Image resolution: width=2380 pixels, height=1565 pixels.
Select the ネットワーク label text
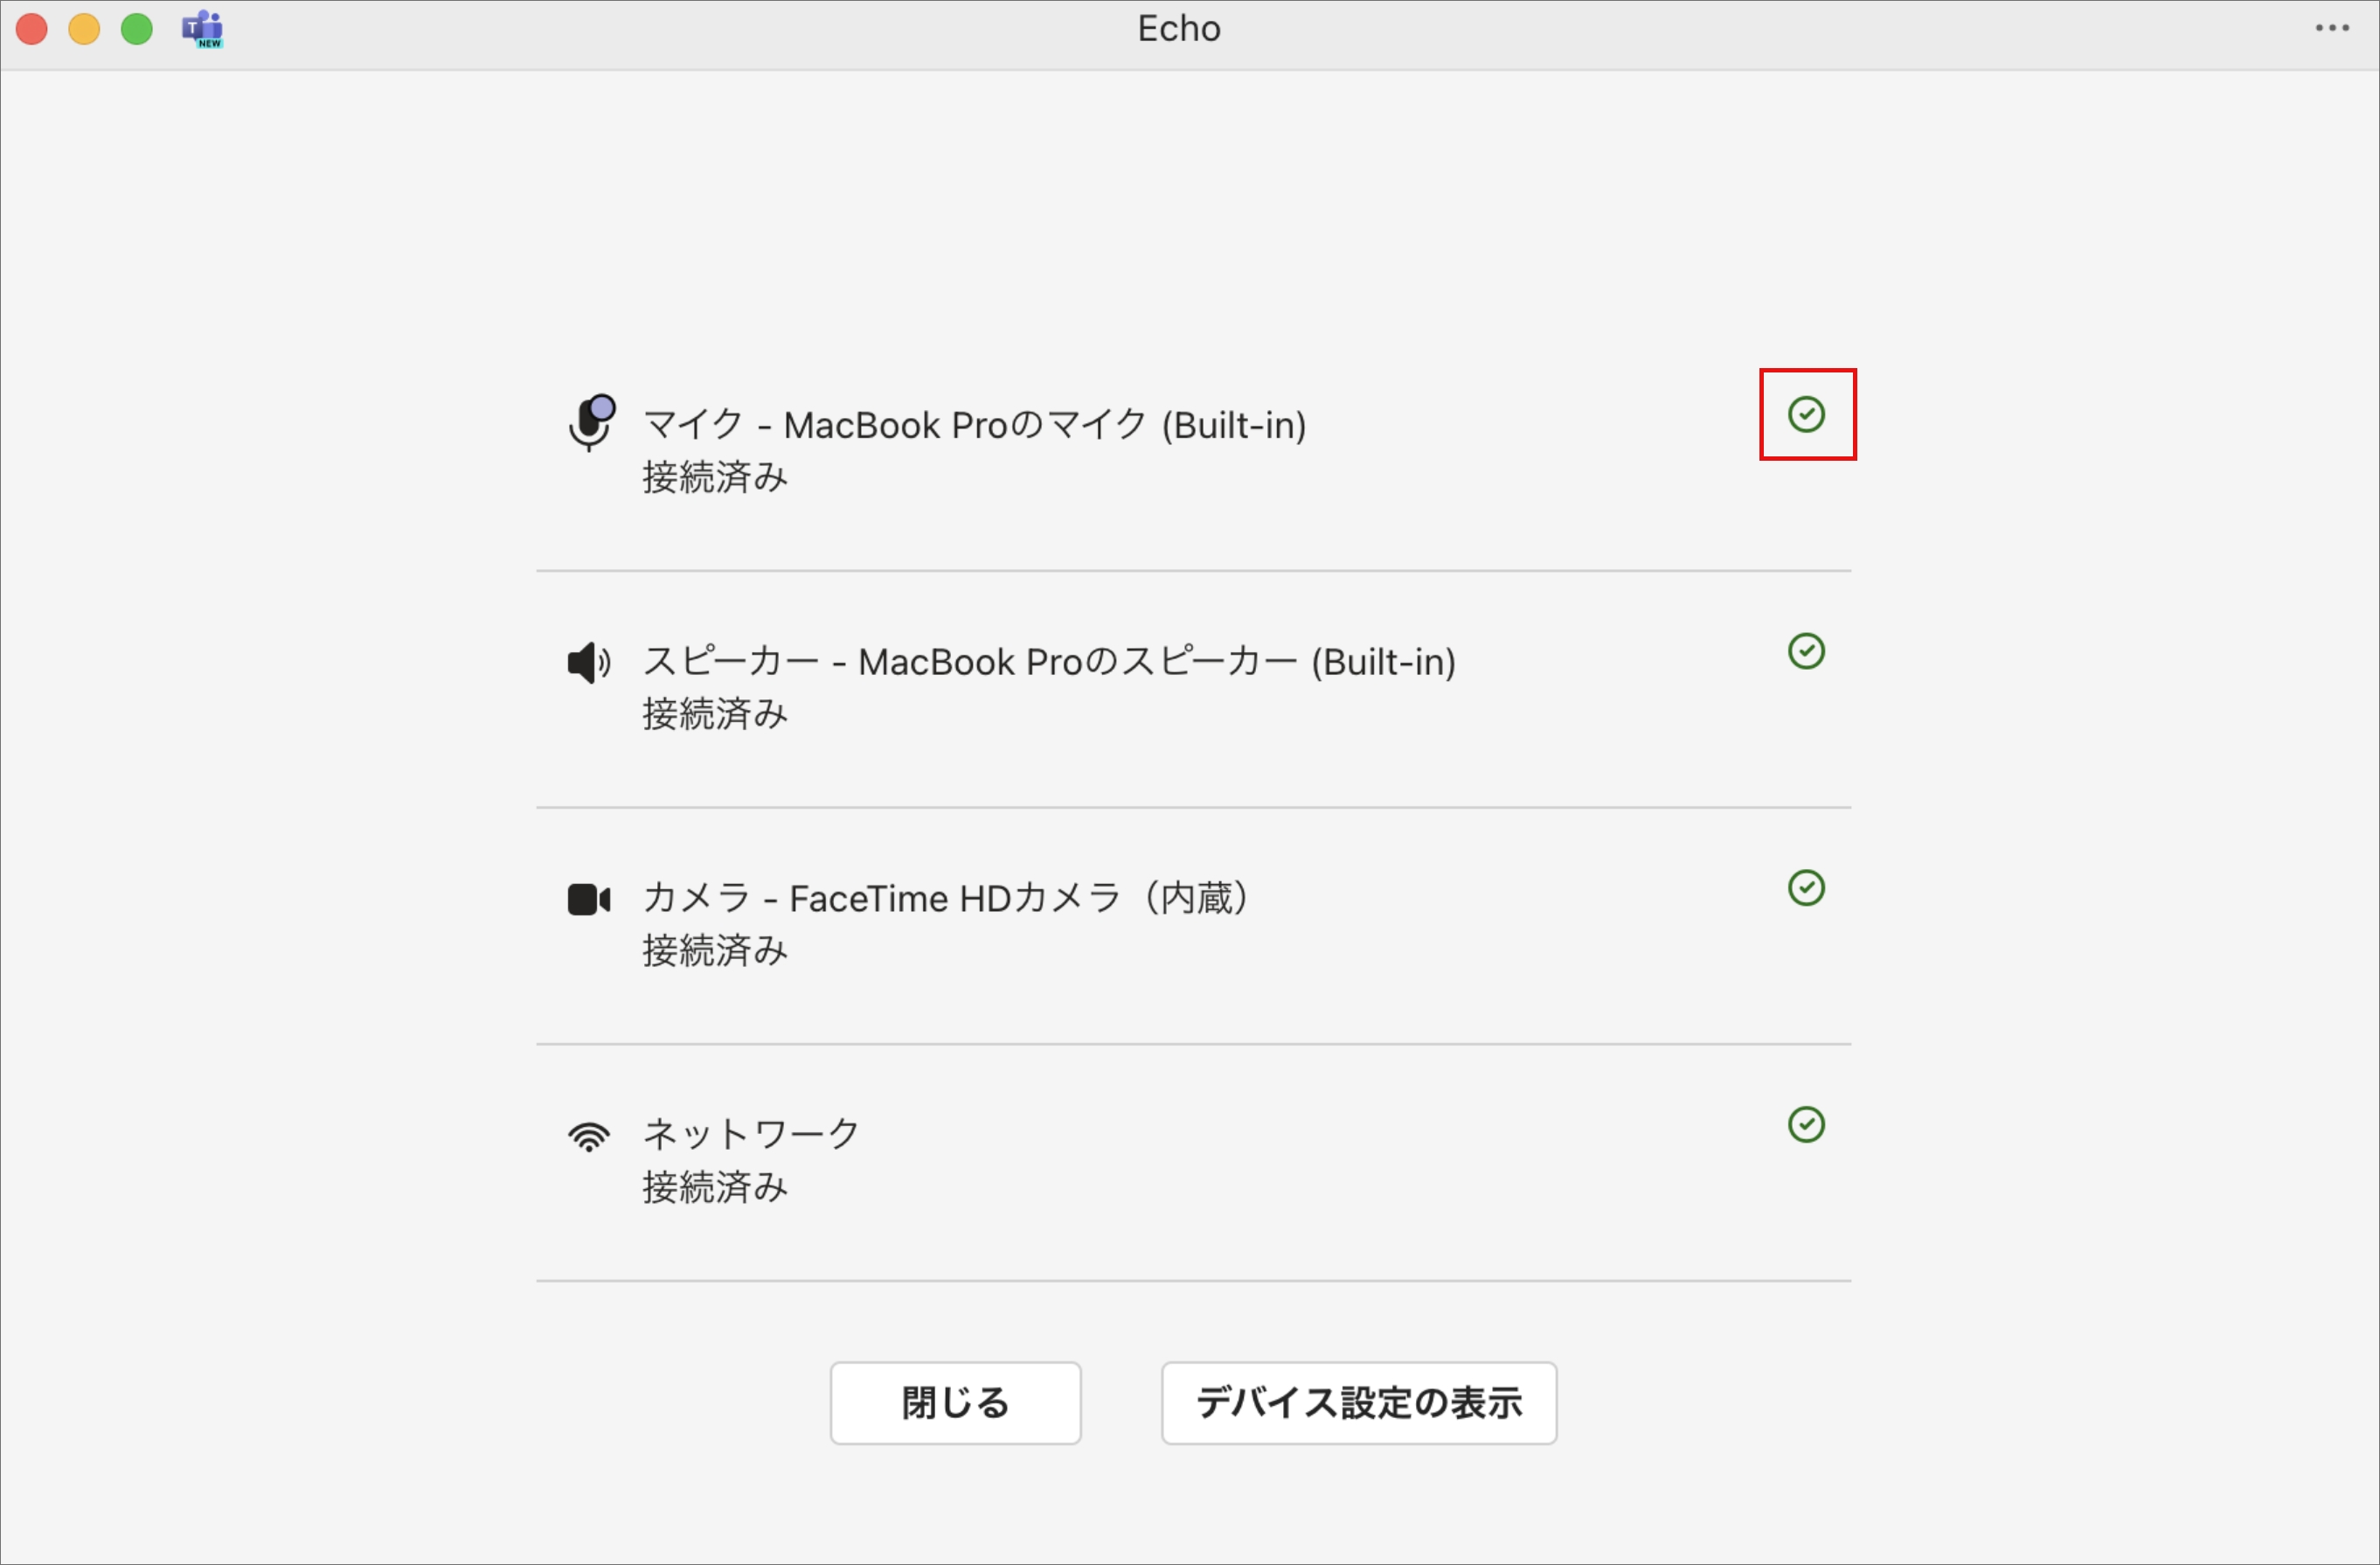(x=751, y=1134)
